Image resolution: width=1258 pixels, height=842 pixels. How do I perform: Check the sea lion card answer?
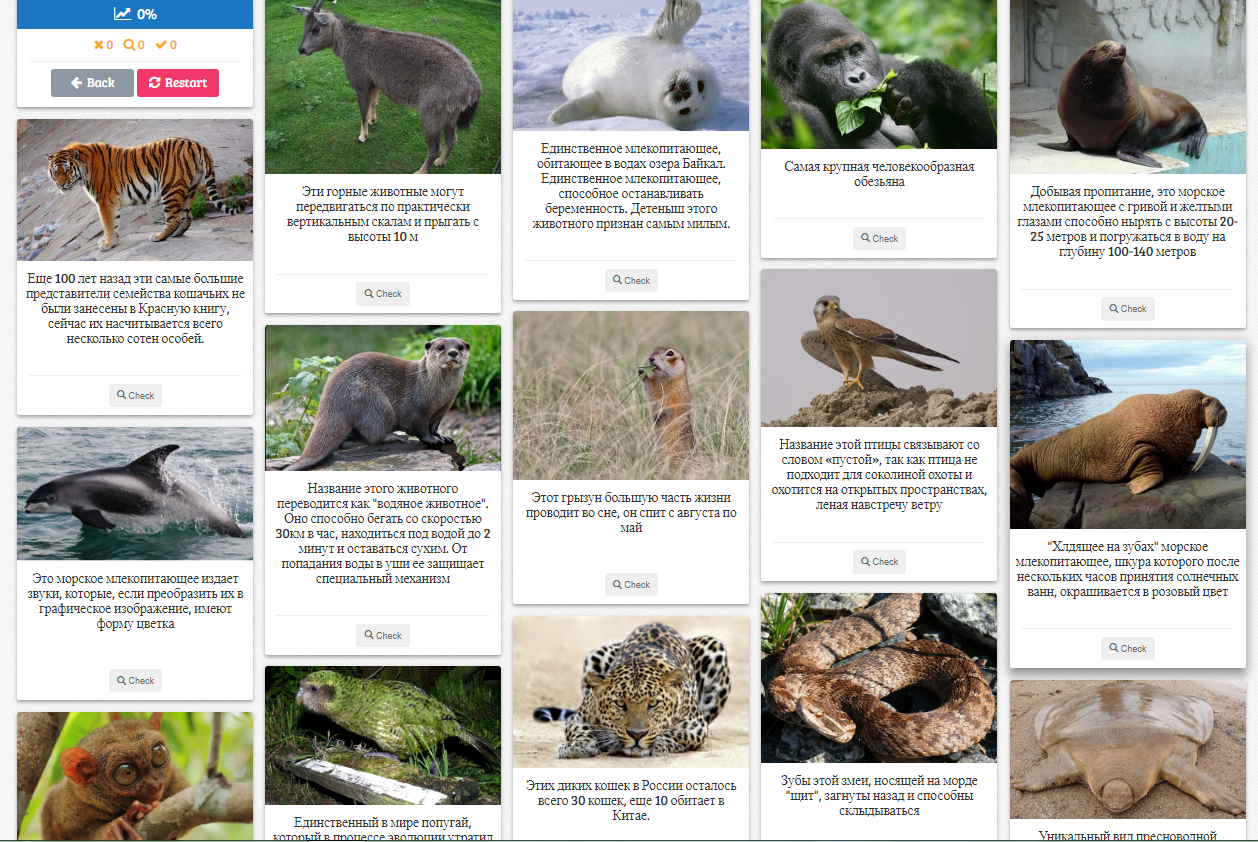(1128, 308)
